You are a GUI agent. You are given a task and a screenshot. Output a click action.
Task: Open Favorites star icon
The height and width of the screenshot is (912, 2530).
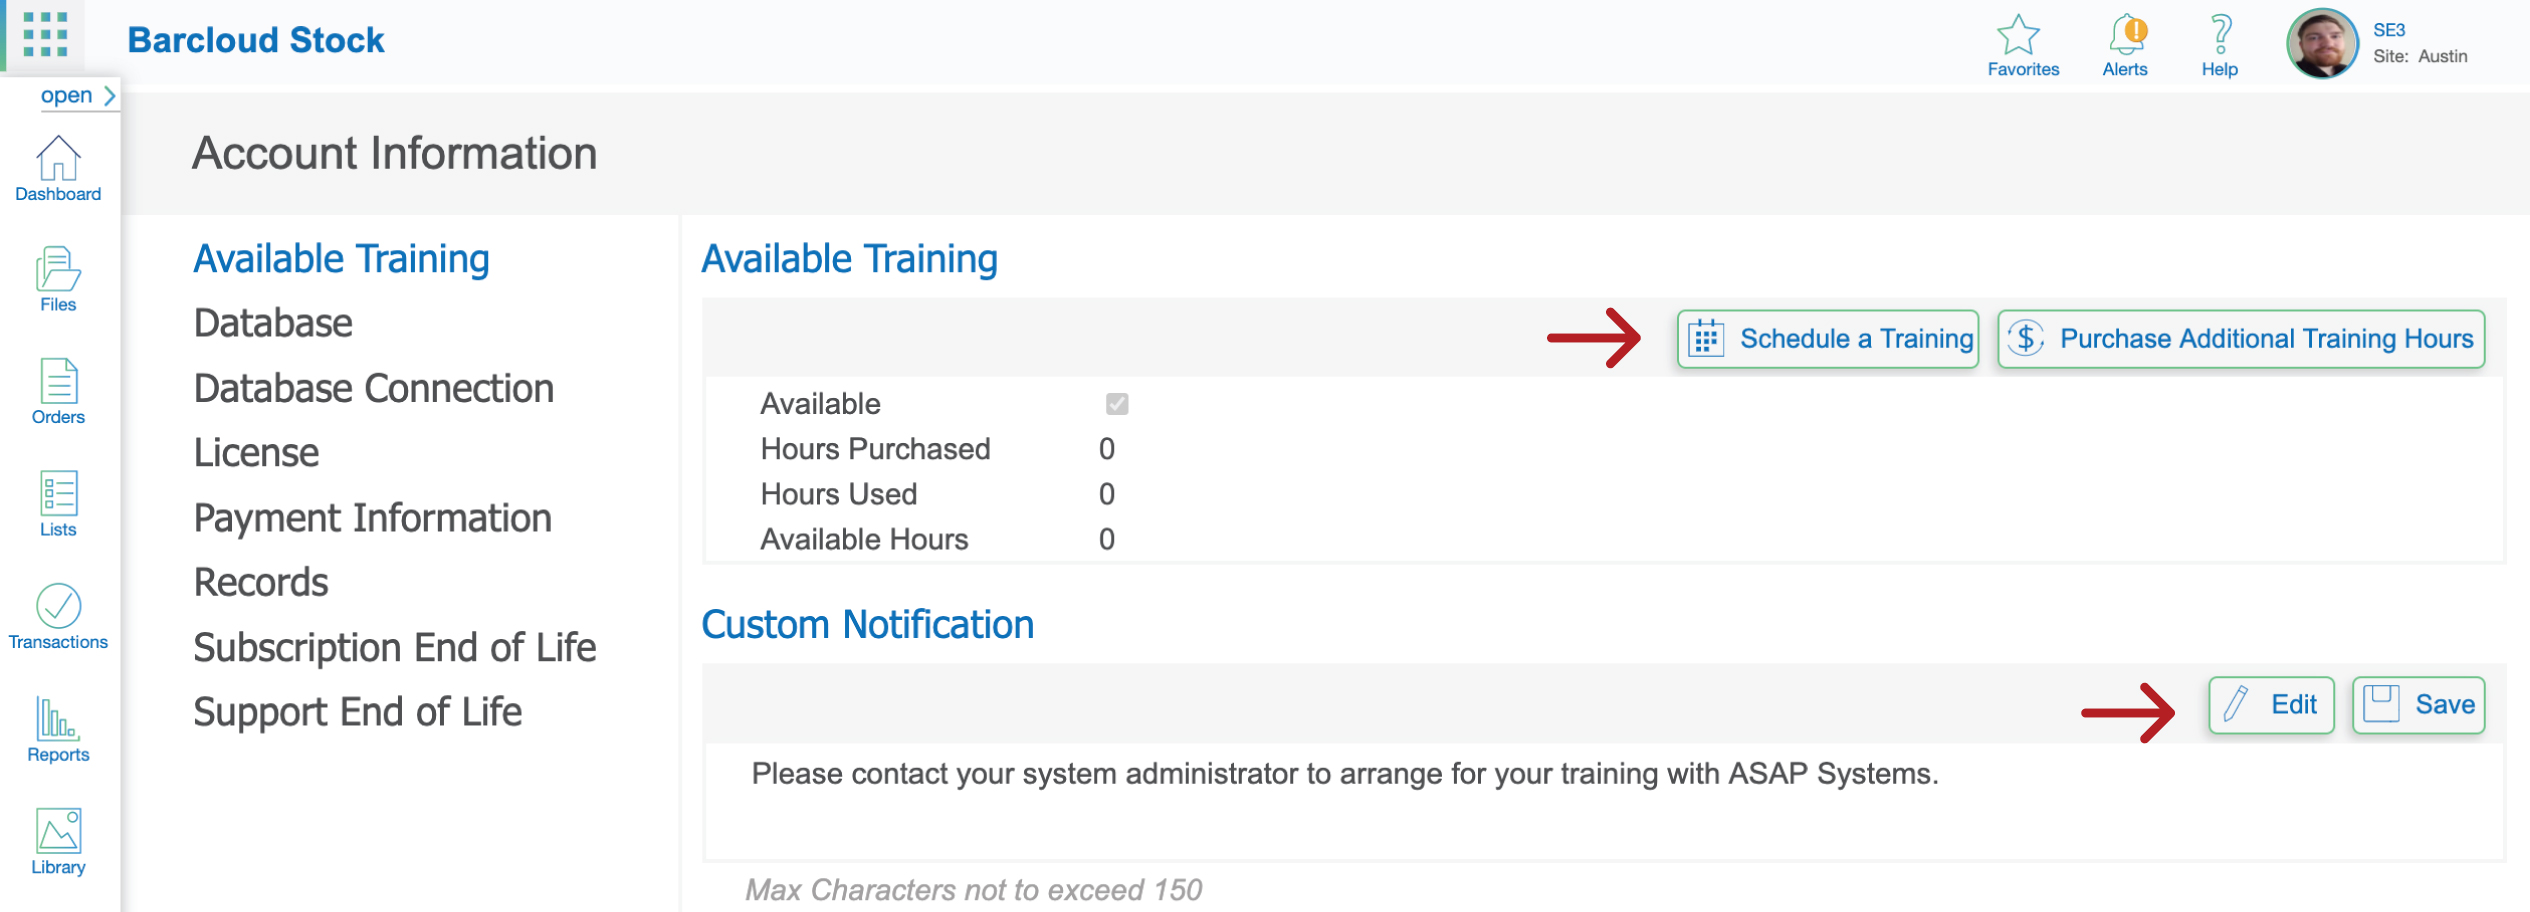coord(2019,35)
